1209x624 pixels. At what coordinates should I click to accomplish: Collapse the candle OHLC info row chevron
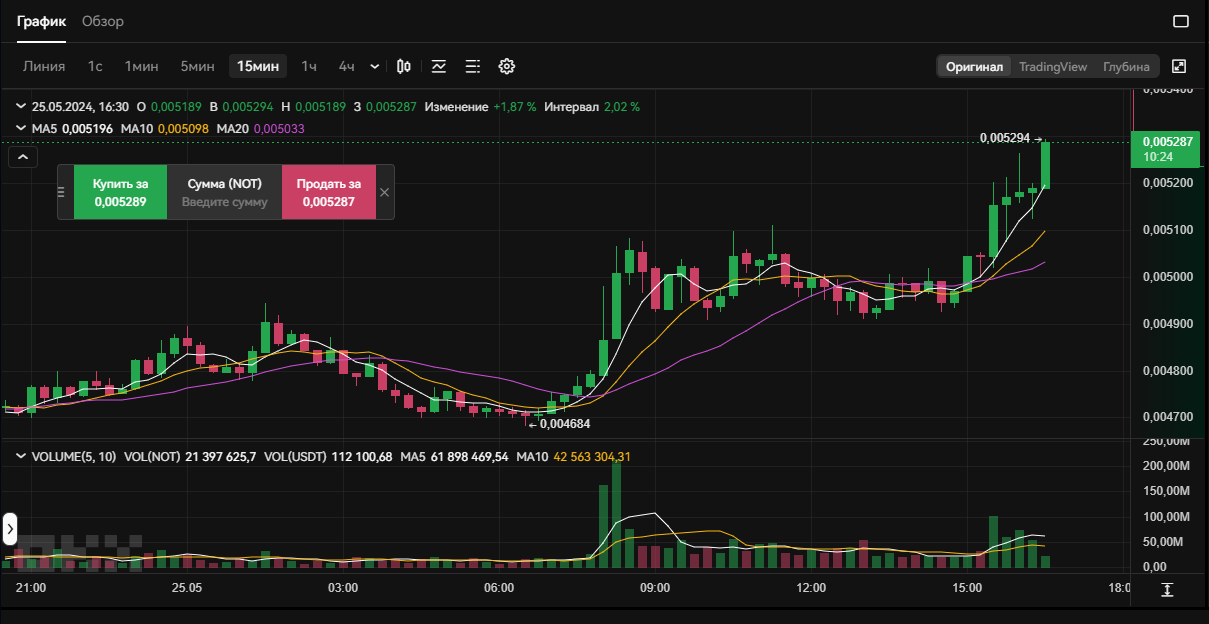[21, 106]
